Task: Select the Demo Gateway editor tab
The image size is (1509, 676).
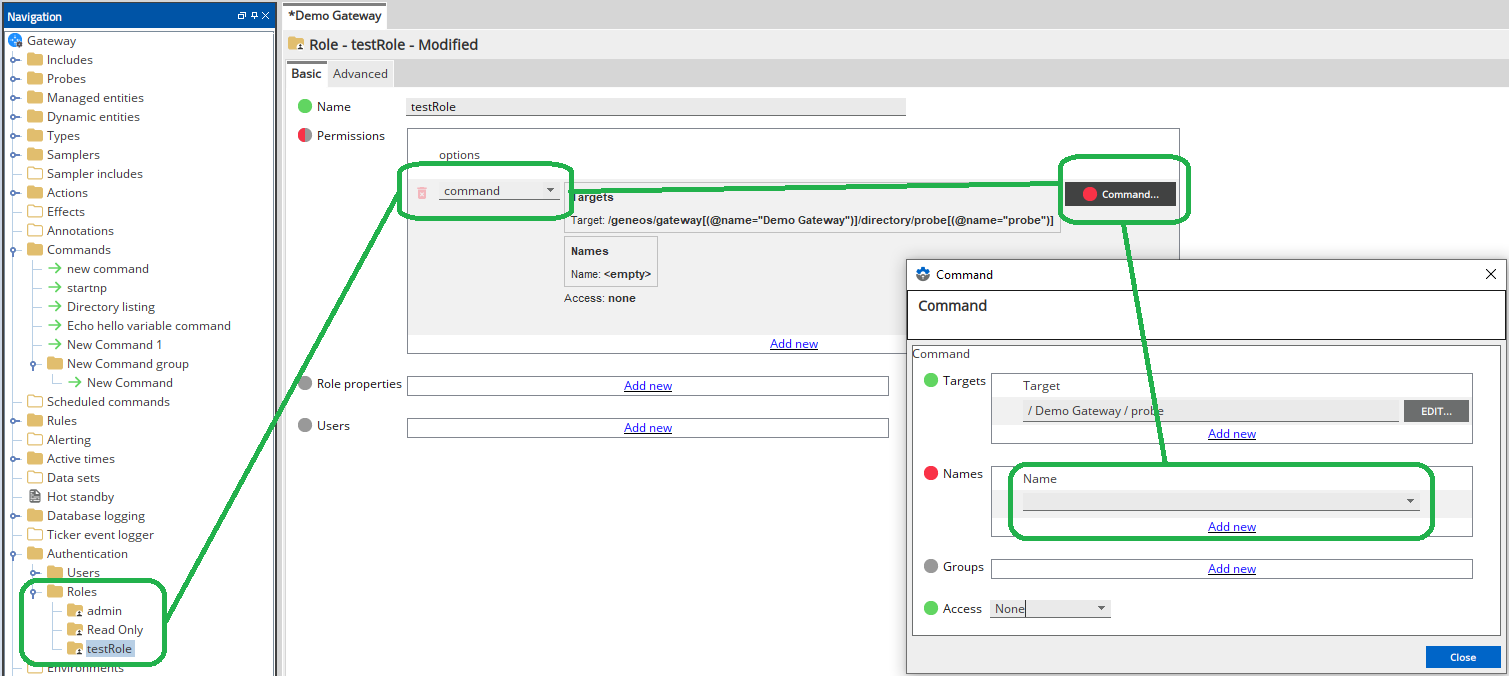Action: click(335, 16)
